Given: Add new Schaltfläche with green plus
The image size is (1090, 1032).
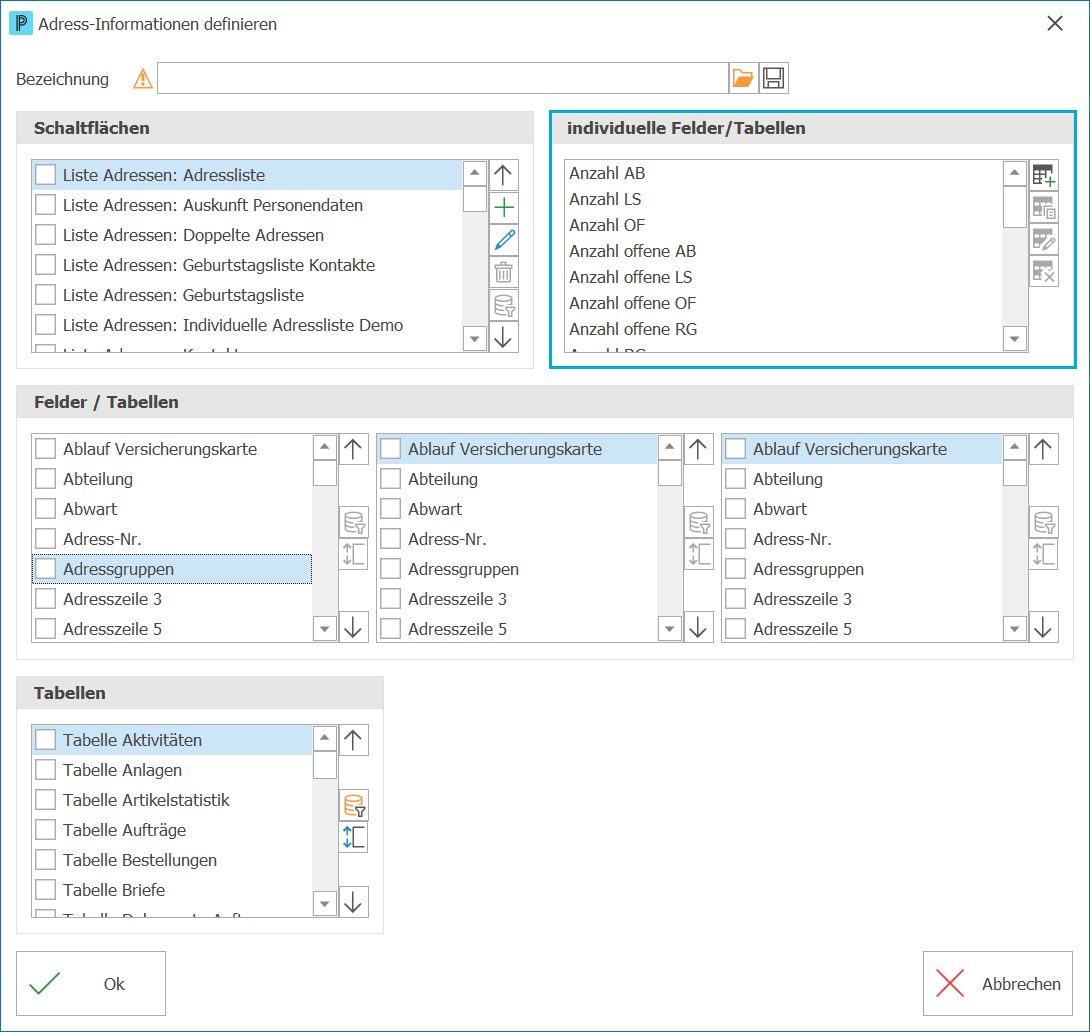Looking at the screenshot, I should pyautogui.click(x=503, y=208).
